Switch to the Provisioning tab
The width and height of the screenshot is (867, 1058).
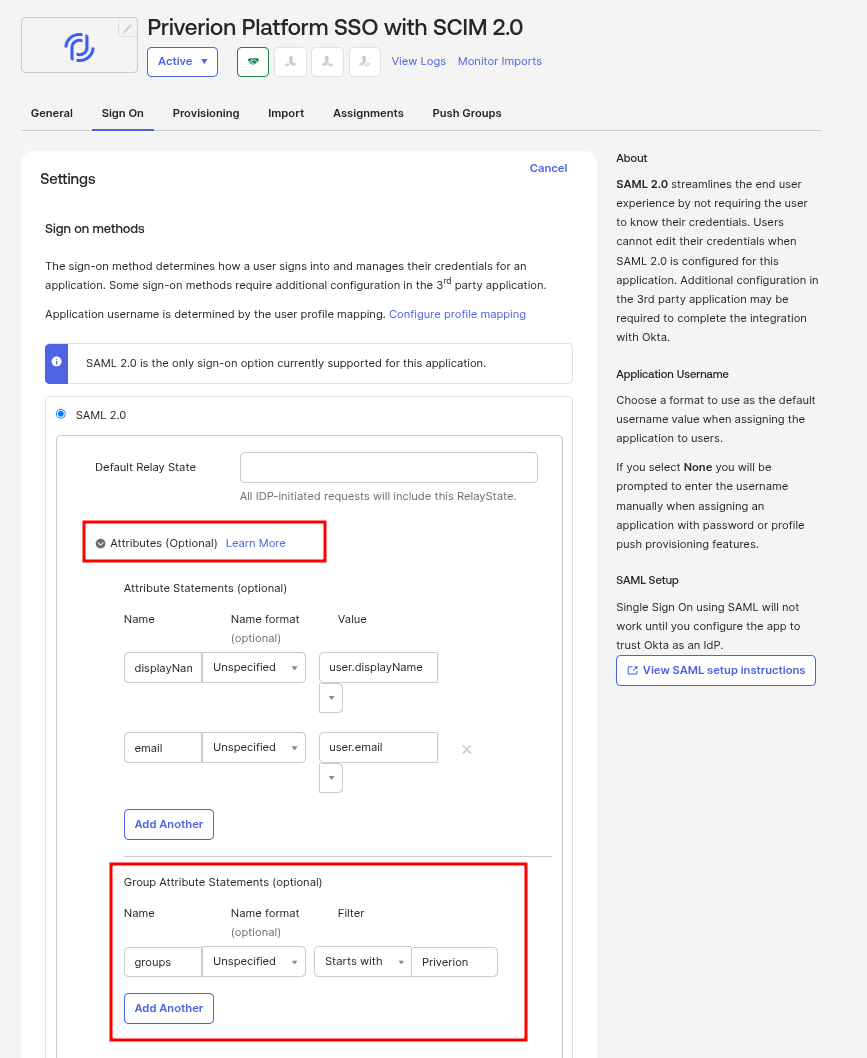[206, 113]
